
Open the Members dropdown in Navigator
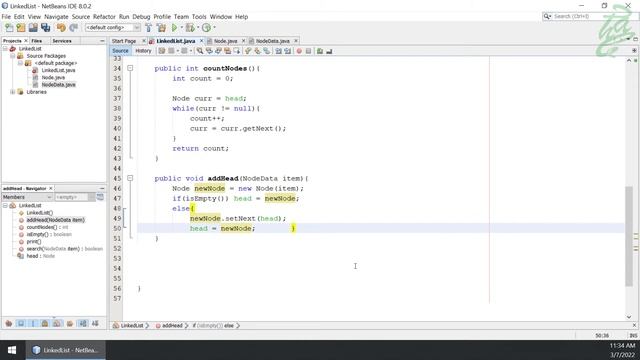[x=27, y=197]
